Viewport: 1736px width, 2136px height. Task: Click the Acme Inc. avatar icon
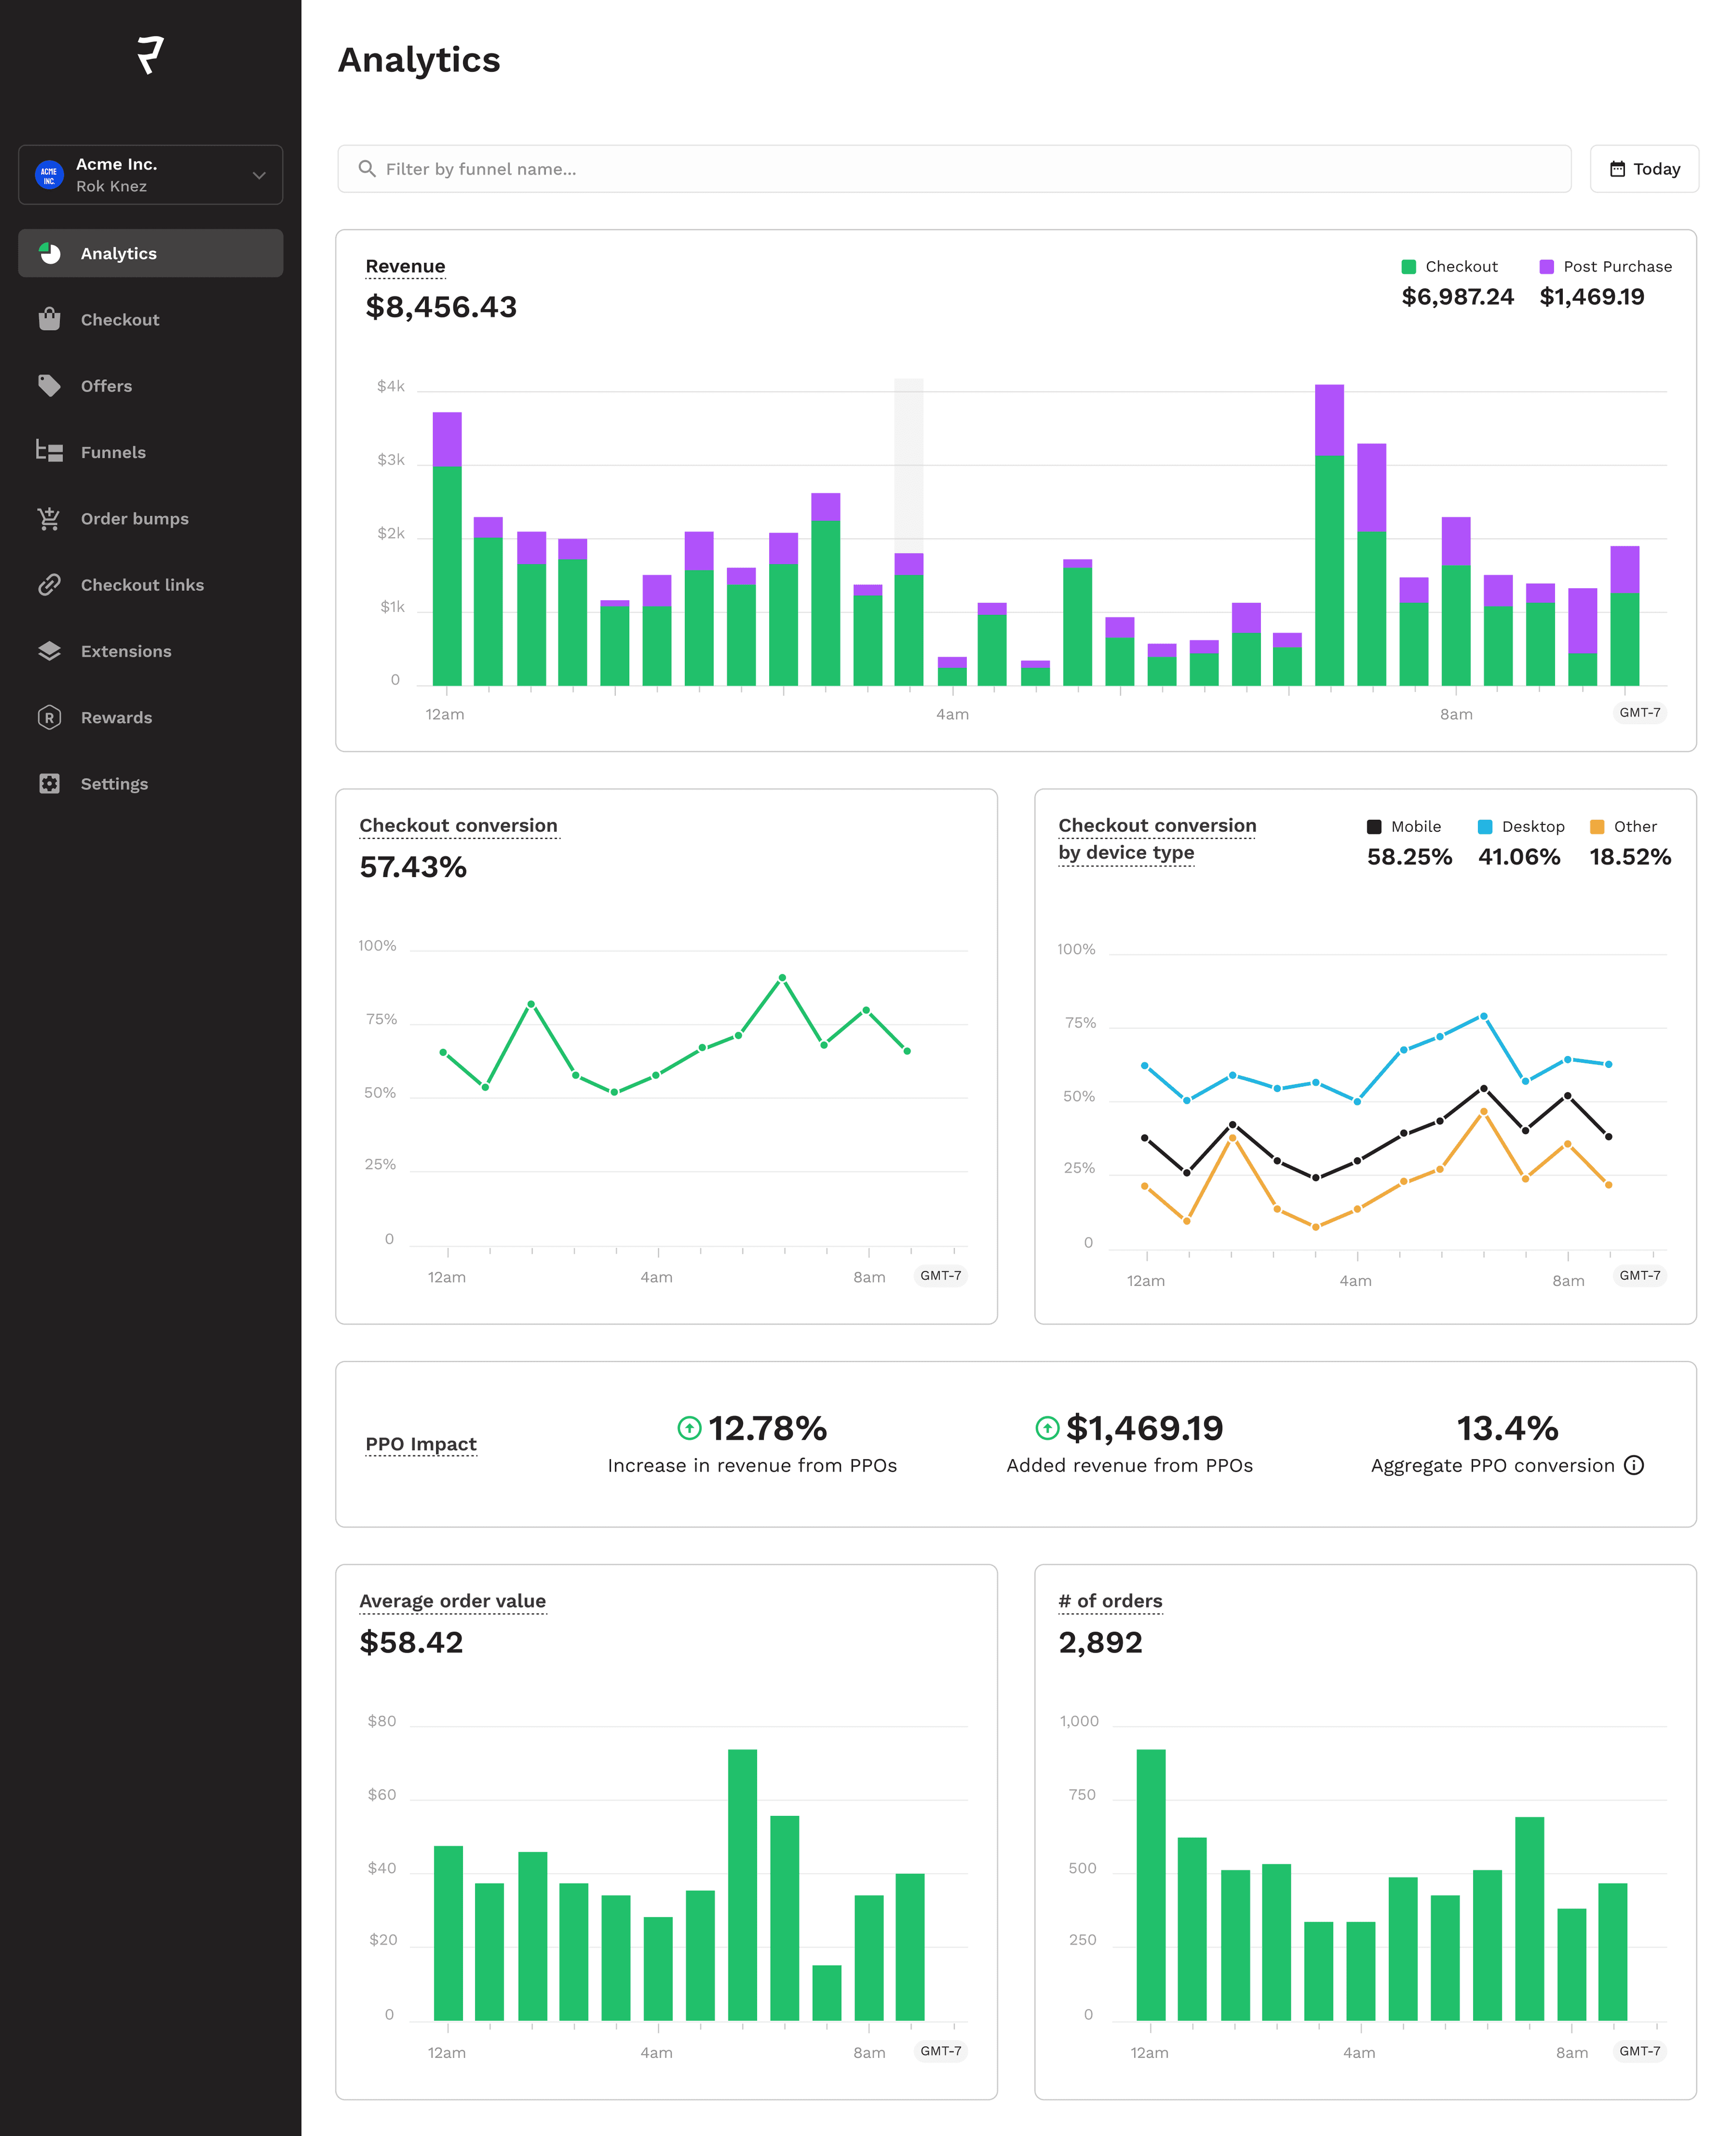[49, 175]
